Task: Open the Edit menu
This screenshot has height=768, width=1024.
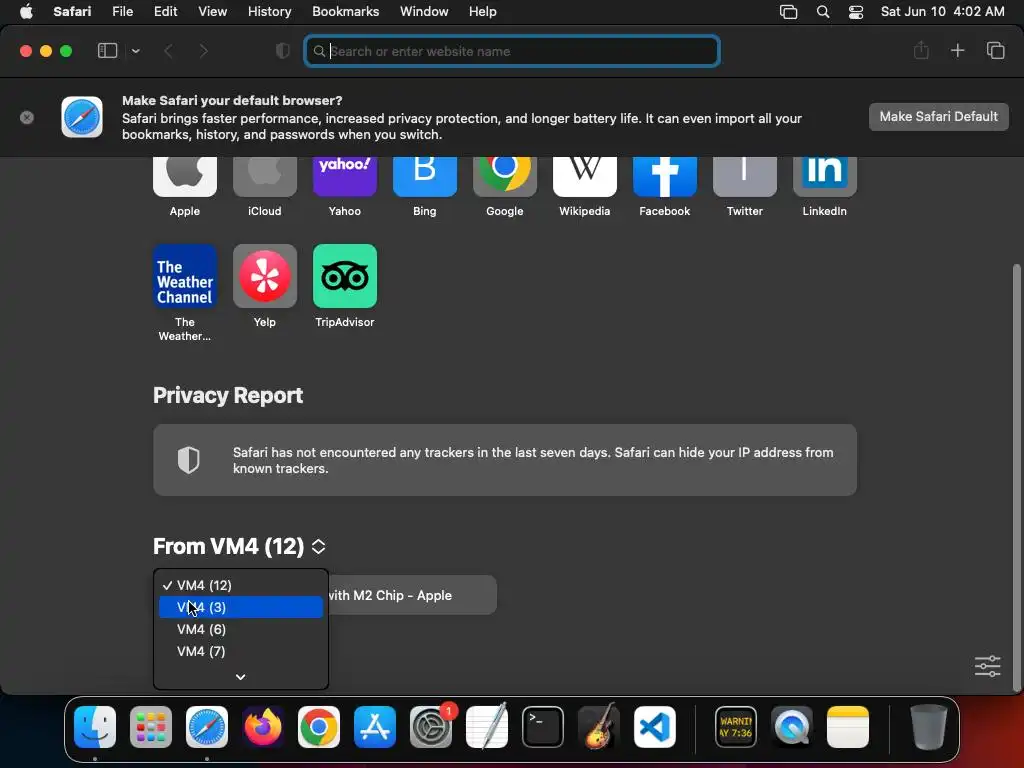Action: tap(165, 12)
